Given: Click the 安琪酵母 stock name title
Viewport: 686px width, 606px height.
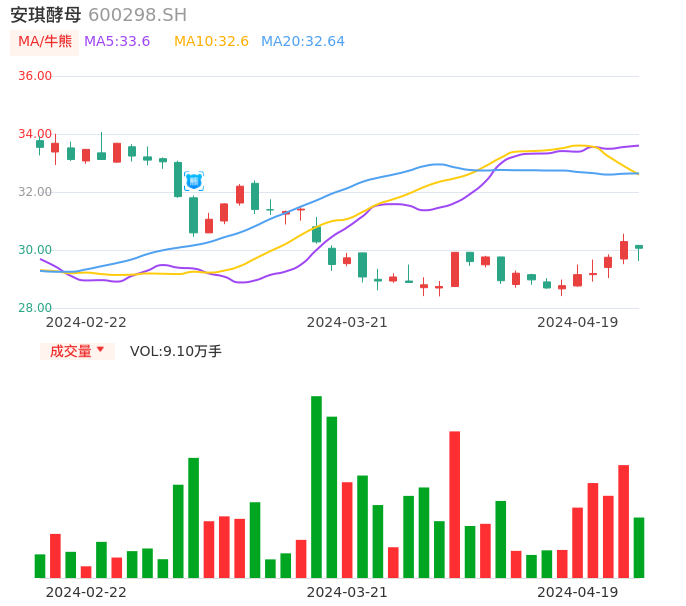Looking at the screenshot, I should pyautogui.click(x=46, y=15).
